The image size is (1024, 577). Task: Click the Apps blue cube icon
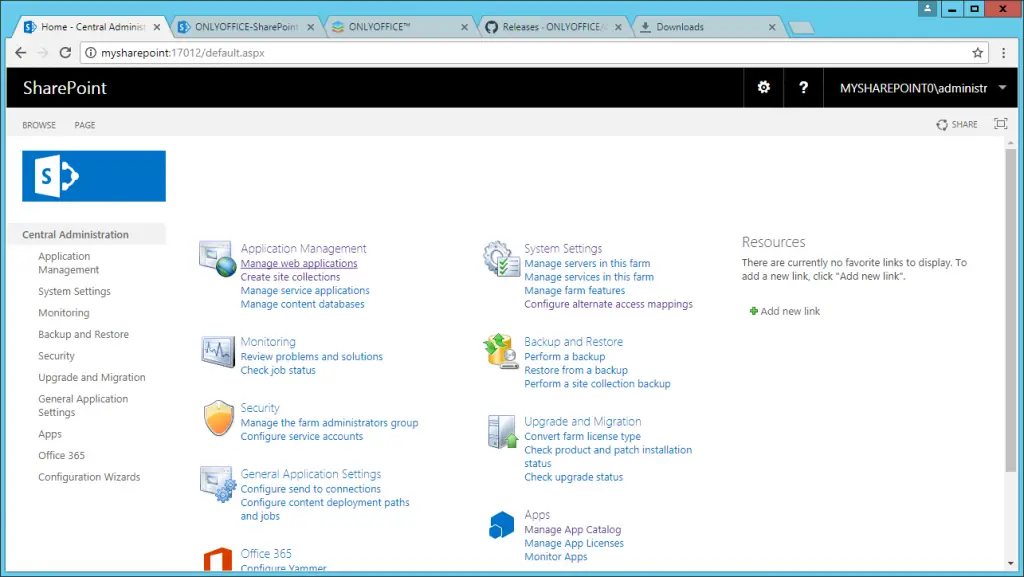pos(501,525)
